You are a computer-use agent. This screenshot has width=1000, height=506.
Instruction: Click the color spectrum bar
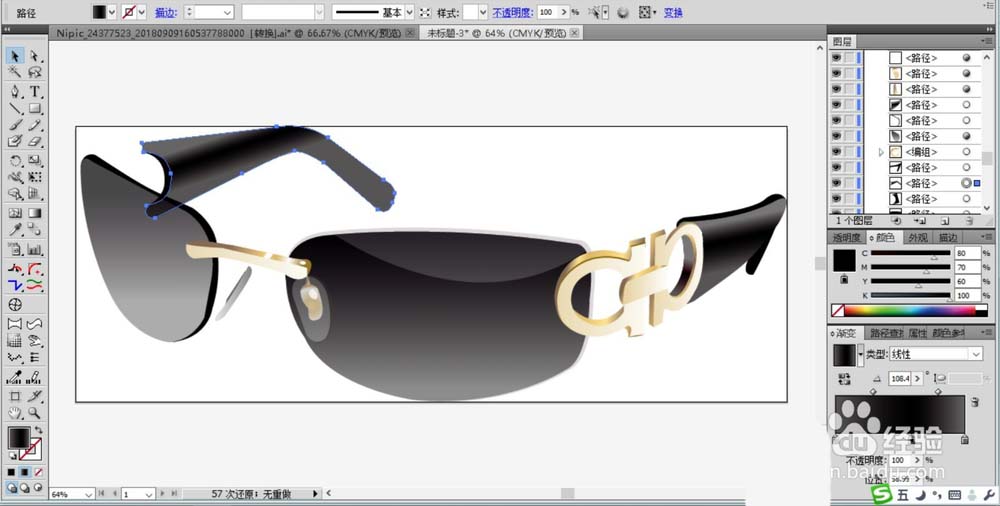tap(908, 311)
